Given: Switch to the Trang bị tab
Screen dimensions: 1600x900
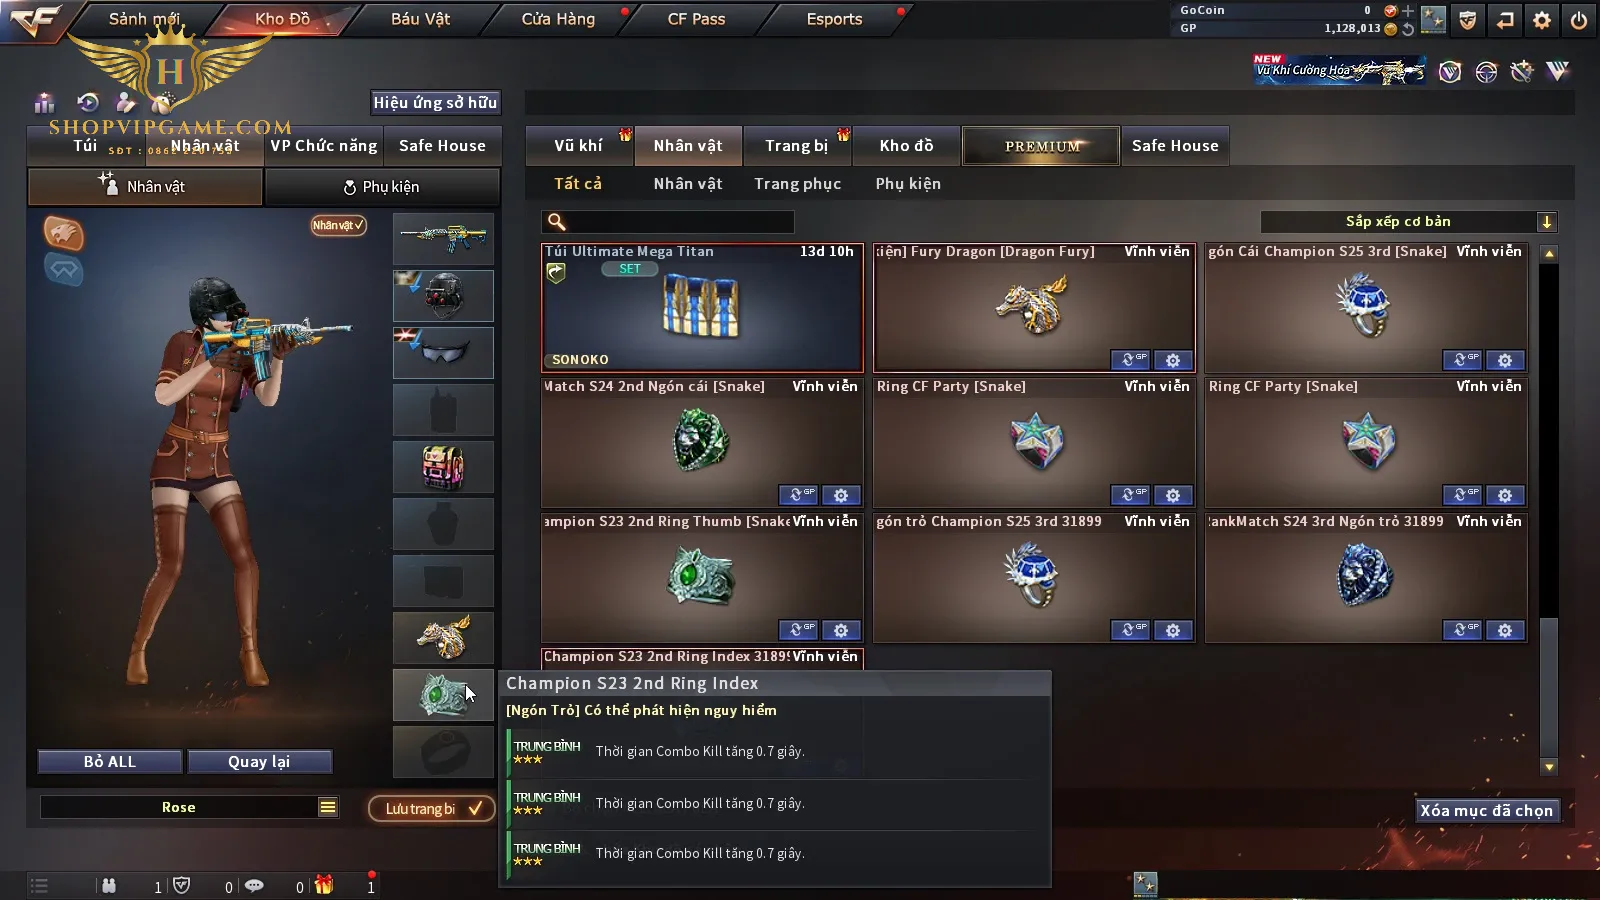Looking at the screenshot, I should pyautogui.click(x=797, y=146).
